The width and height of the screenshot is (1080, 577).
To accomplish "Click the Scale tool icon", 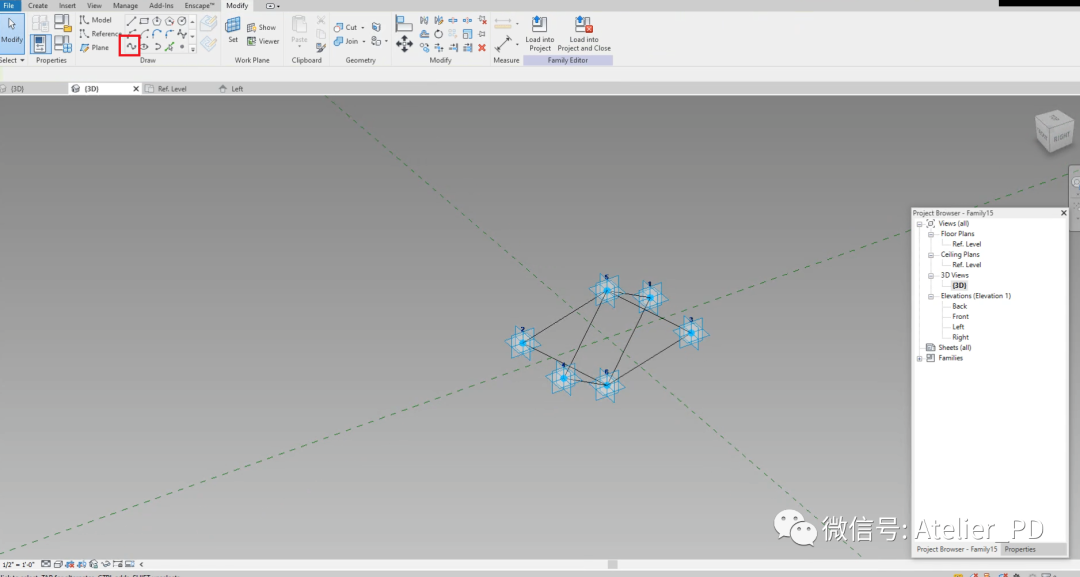I will tap(467, 34).
